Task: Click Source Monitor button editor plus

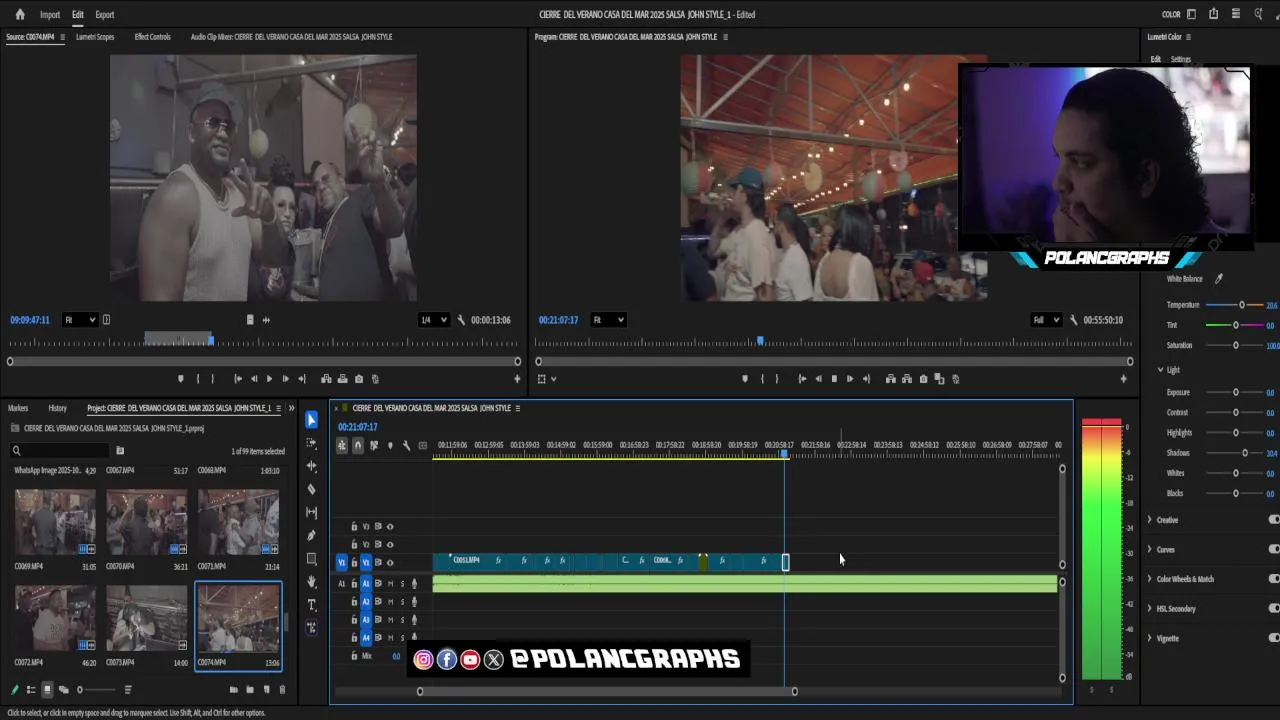Action: tap(517, 379)
